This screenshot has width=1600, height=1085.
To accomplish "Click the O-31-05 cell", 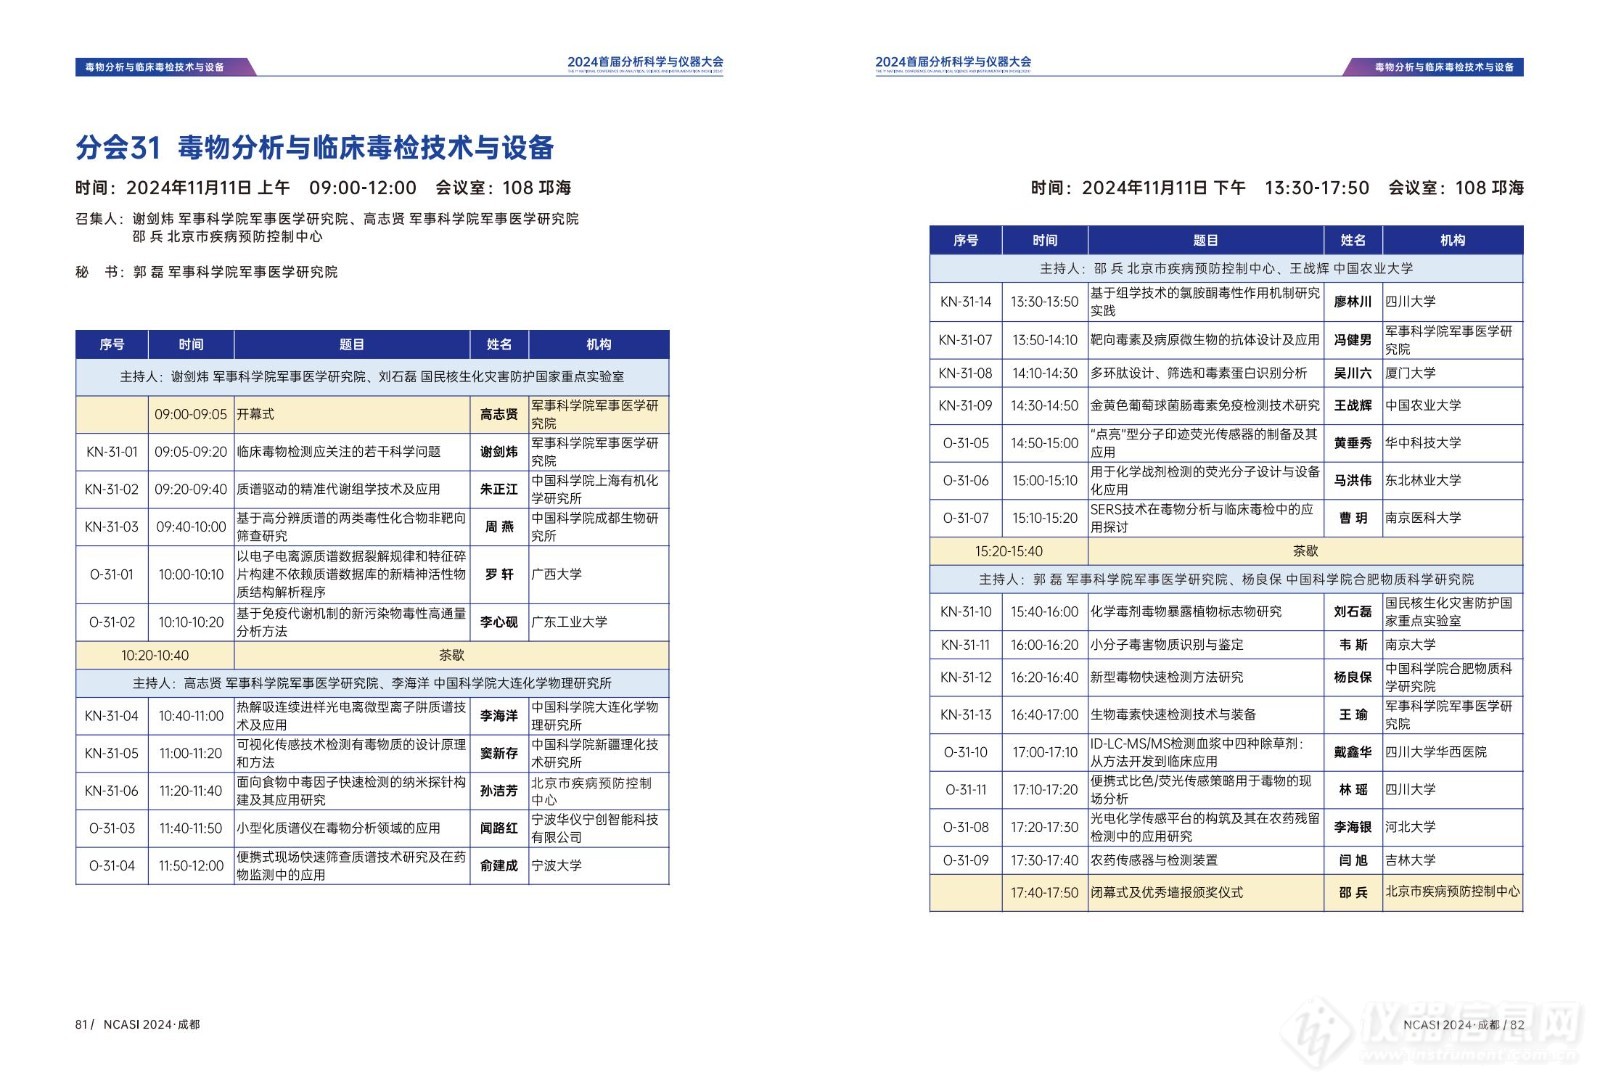I will pyautogui.click(x=966, y=443).
